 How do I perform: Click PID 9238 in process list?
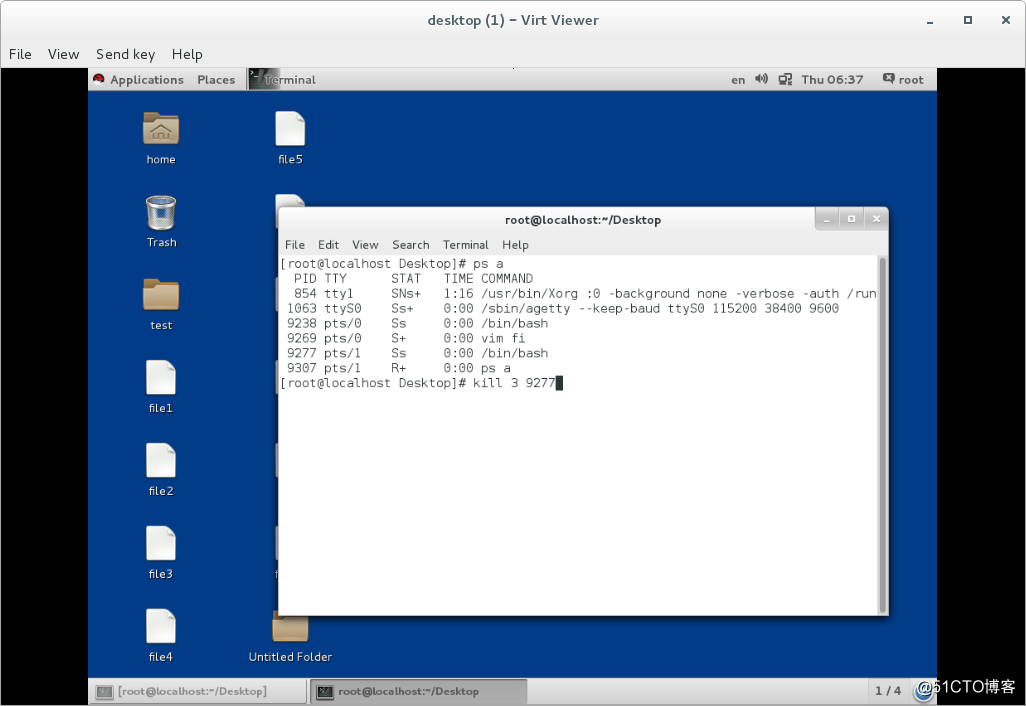coord(302,323)
